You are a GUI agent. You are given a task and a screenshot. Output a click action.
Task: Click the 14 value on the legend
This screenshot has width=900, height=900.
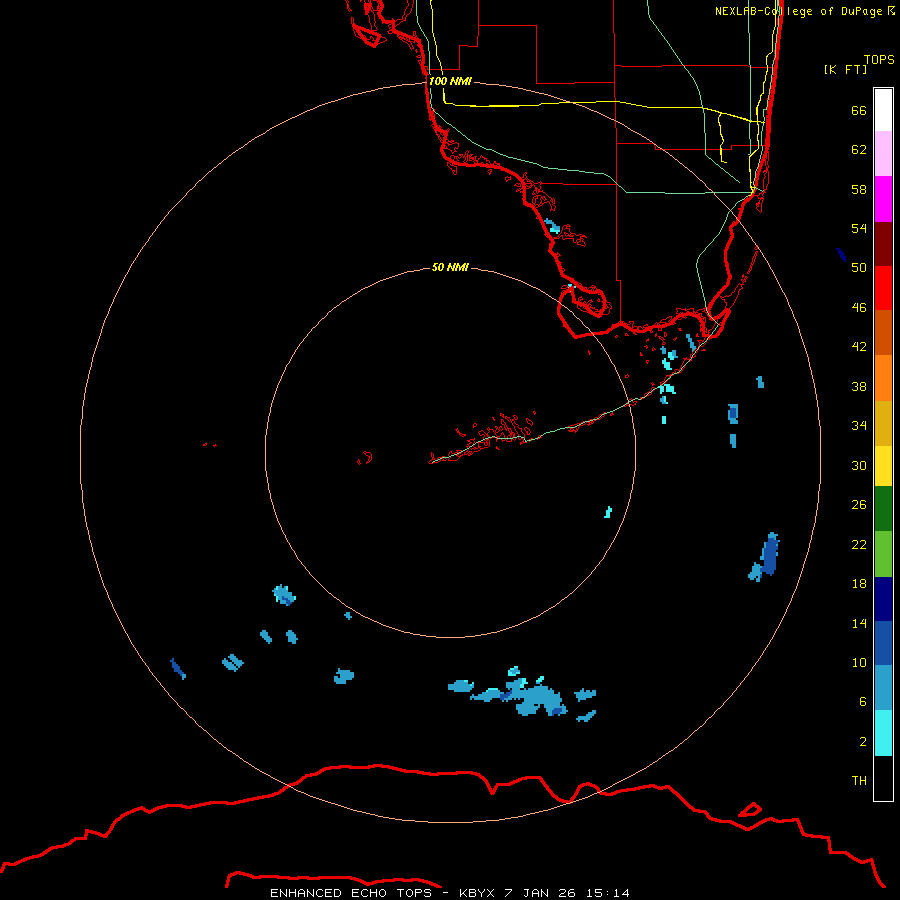(859, 623)
